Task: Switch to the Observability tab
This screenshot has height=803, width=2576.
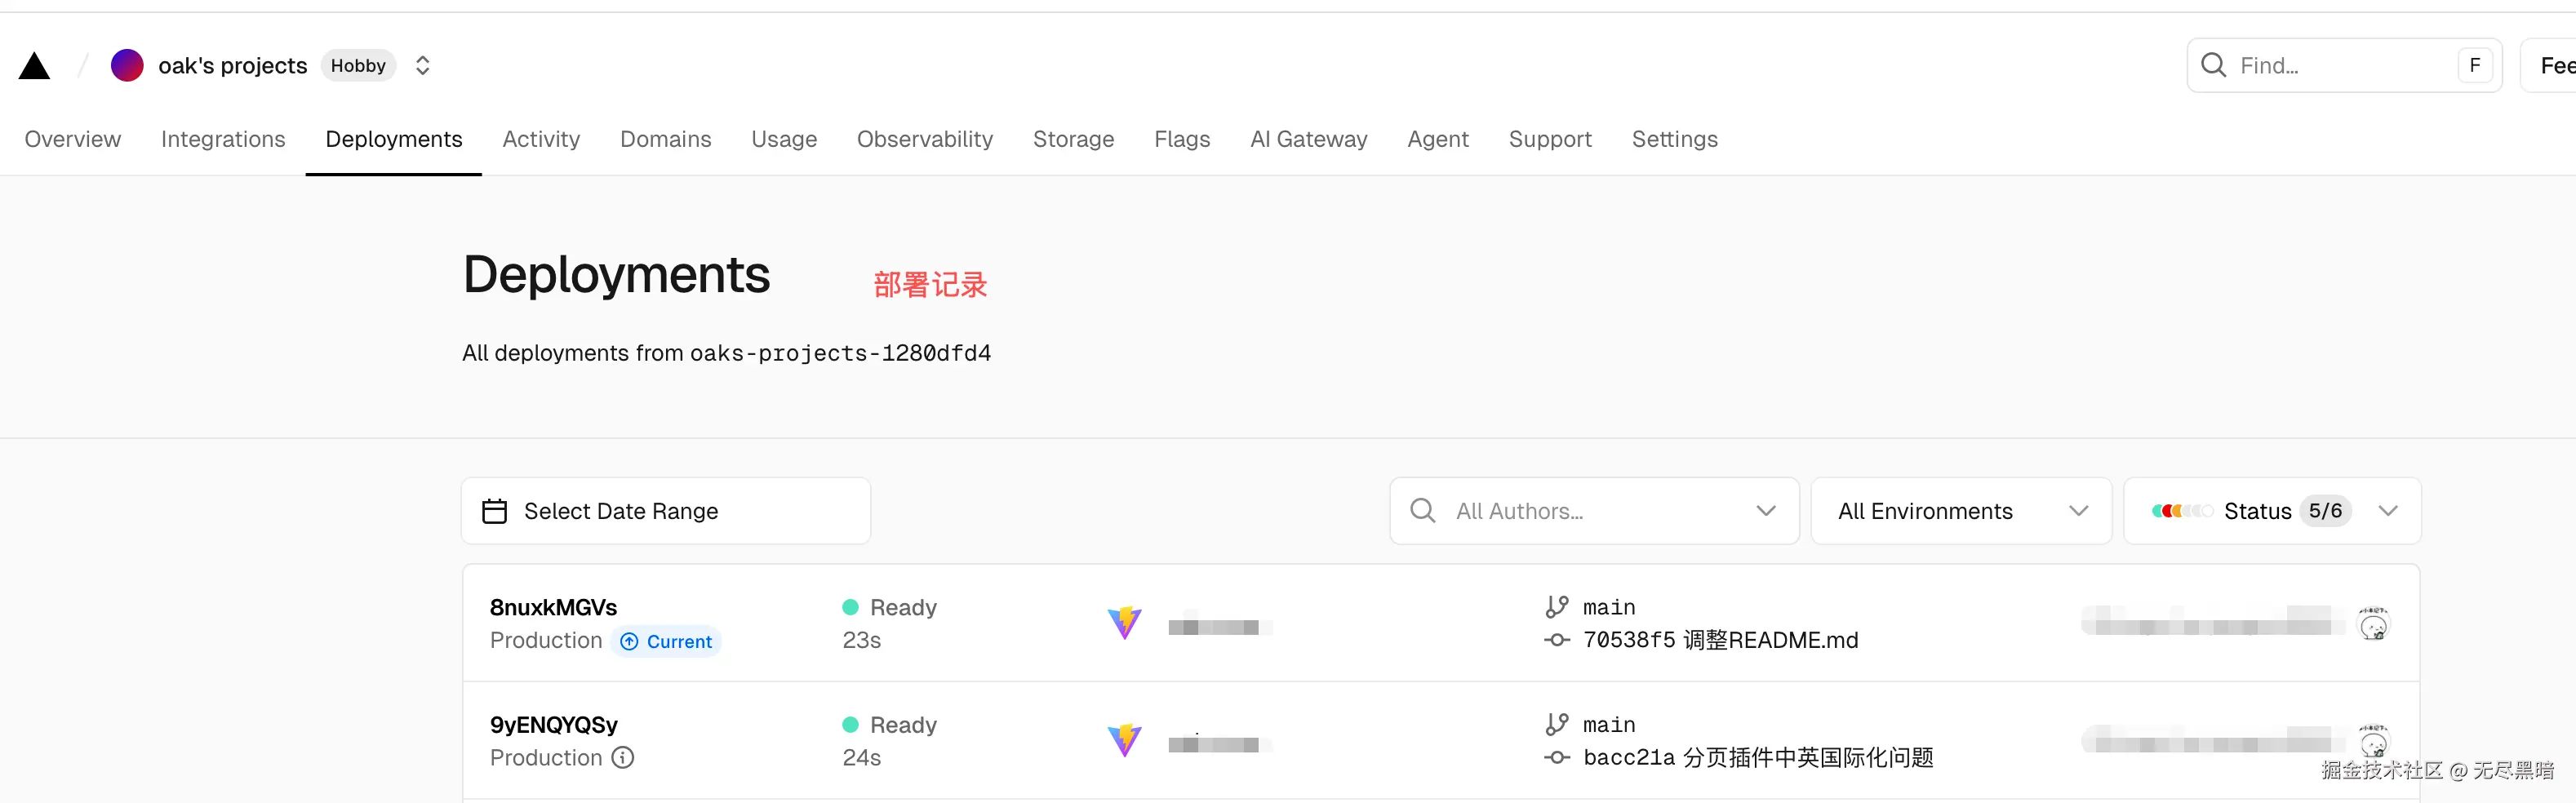Action: [924, 139]
